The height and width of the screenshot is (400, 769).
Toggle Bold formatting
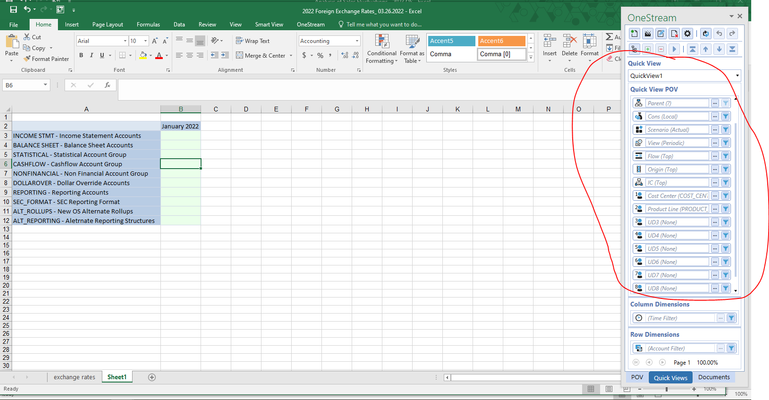81,55
